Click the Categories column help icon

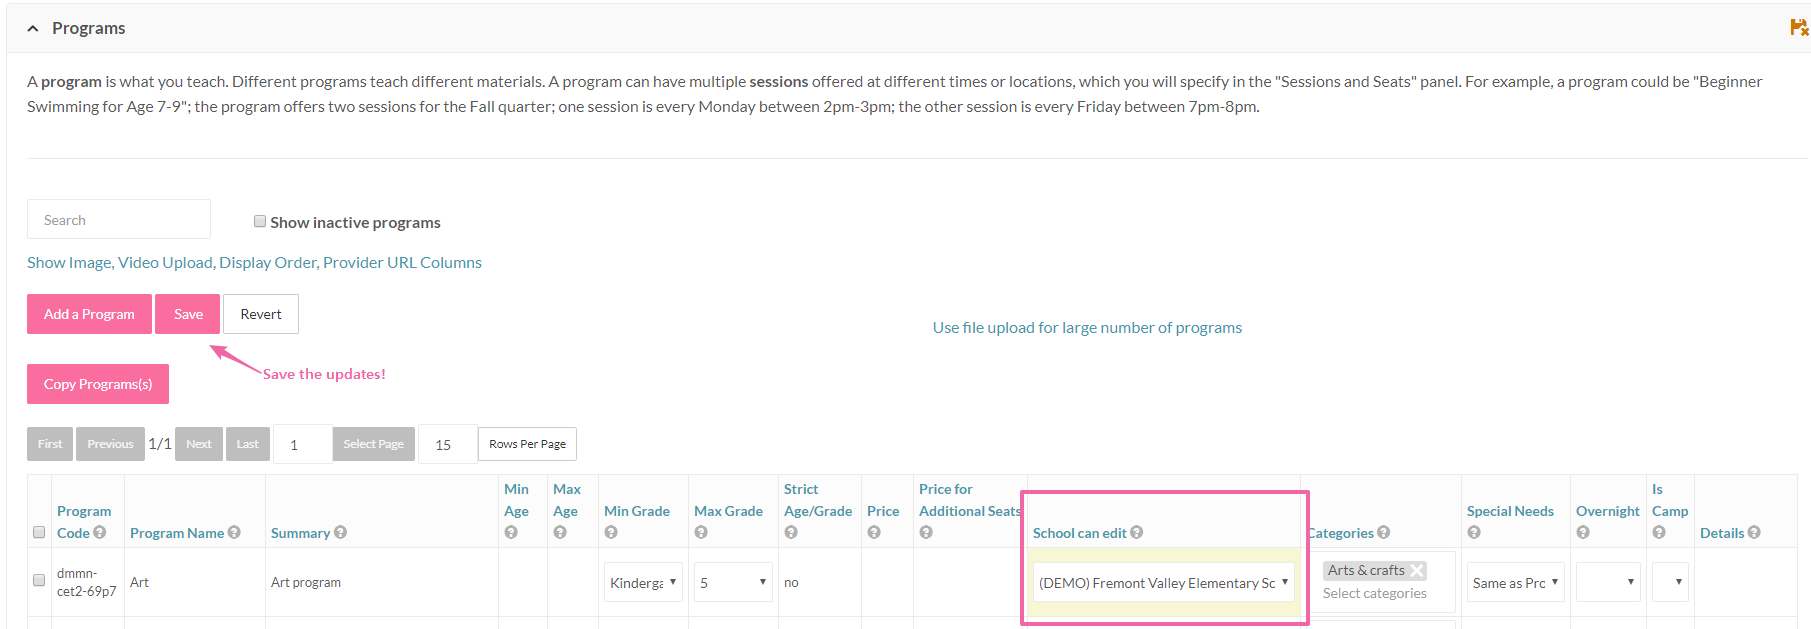1384,533
